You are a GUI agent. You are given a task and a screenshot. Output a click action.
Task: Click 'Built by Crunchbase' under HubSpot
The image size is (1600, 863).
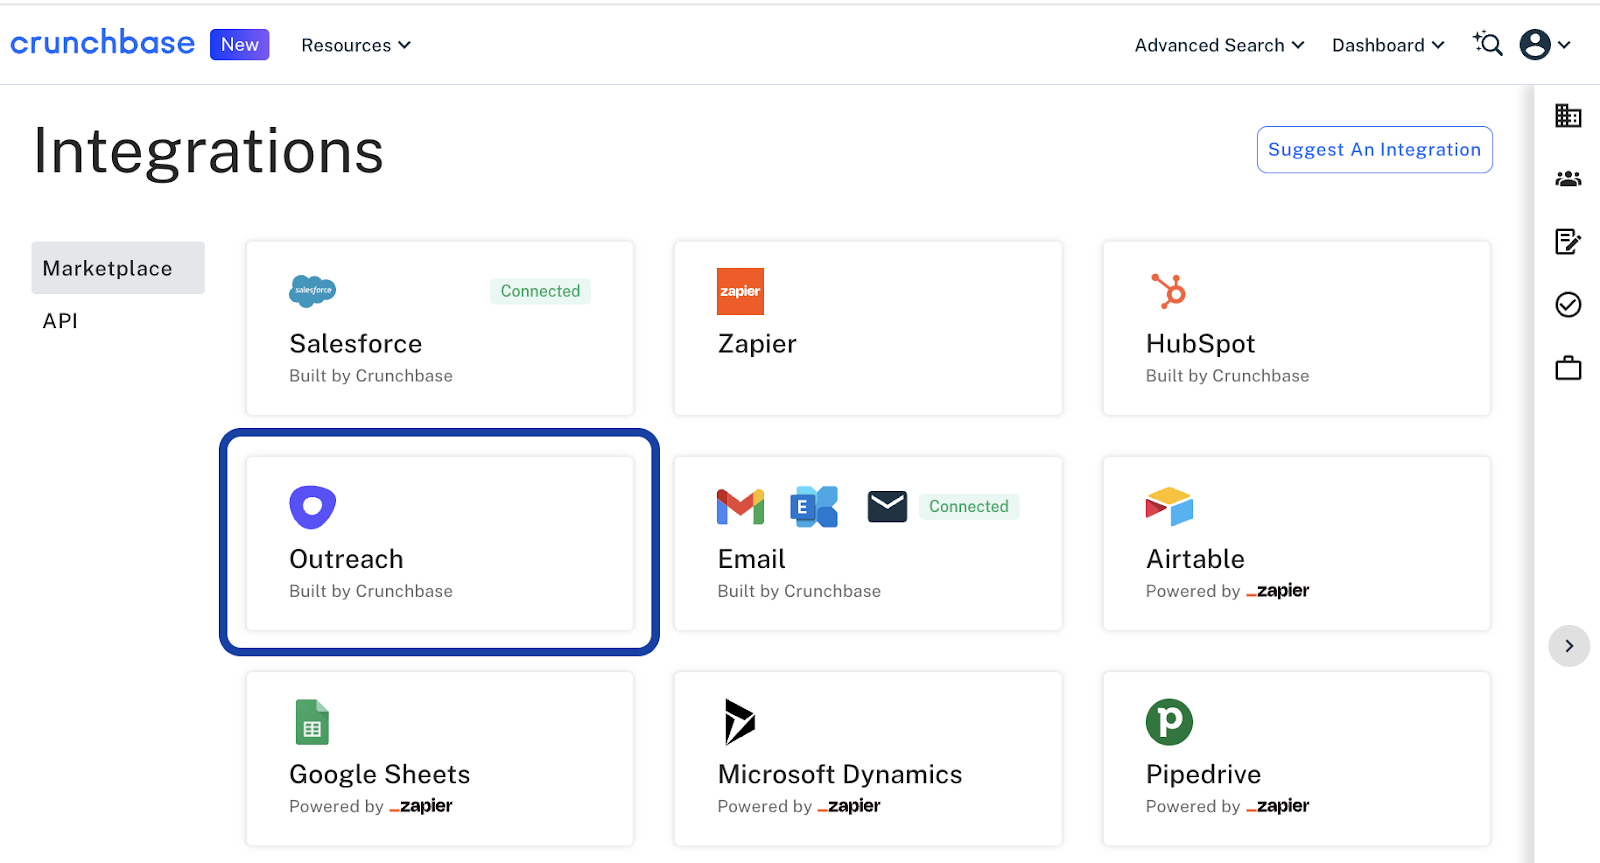click(x=1227, y=376)
